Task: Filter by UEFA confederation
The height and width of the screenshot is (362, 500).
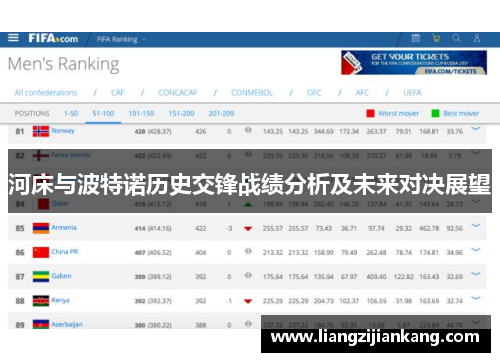Action: pos(412,93)
